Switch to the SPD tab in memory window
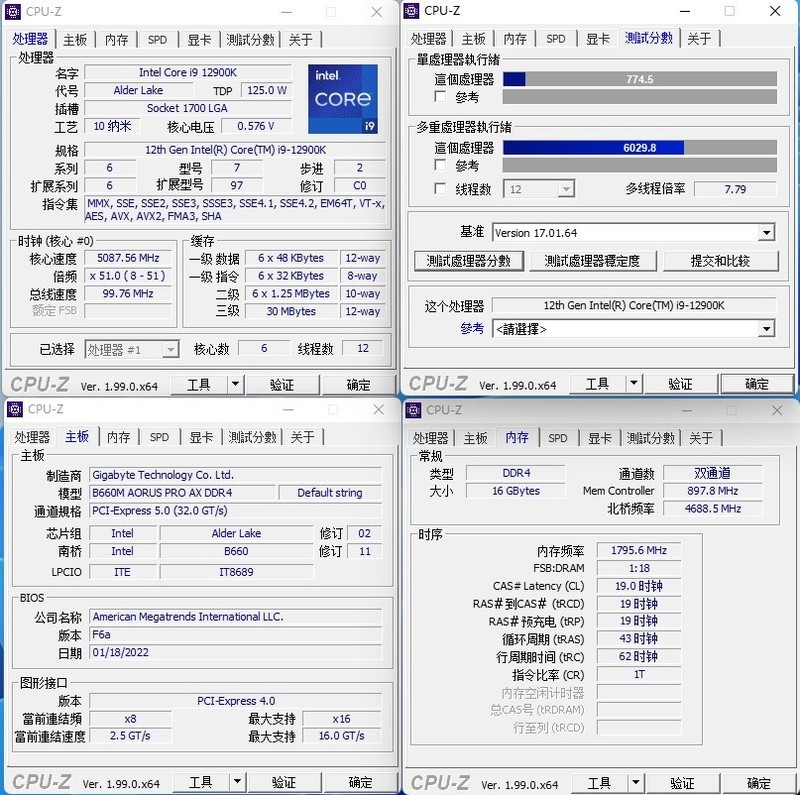Screen dimensions: 800x795 tap(558, 437)
